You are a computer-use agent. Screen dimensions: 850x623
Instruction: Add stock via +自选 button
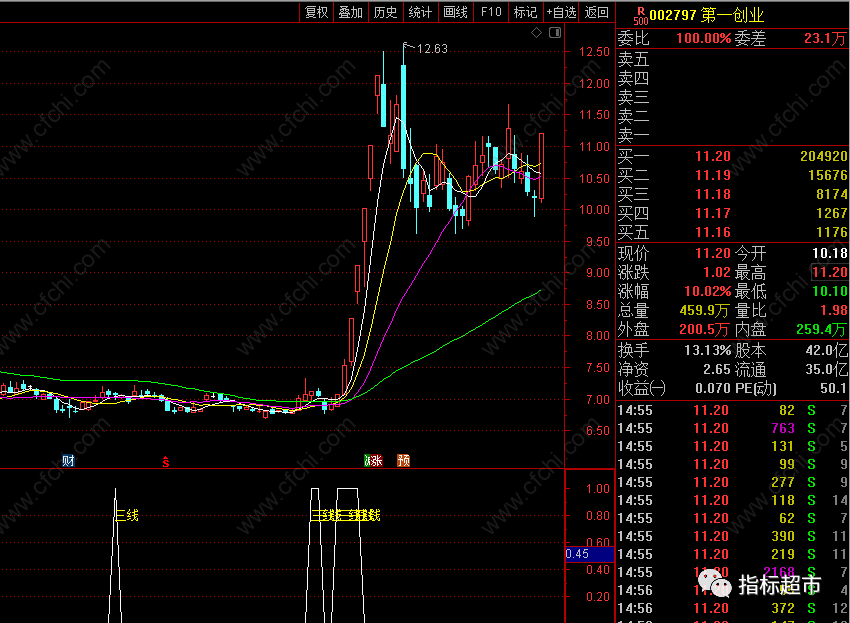pyautogui.click(x=561, y=12)
